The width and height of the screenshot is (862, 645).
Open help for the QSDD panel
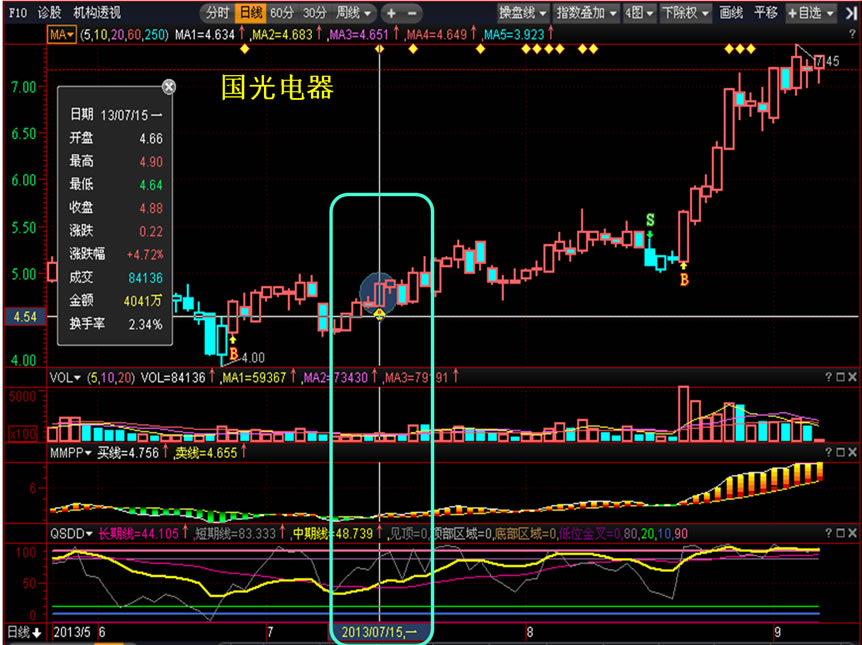click(x=828, y=533)
